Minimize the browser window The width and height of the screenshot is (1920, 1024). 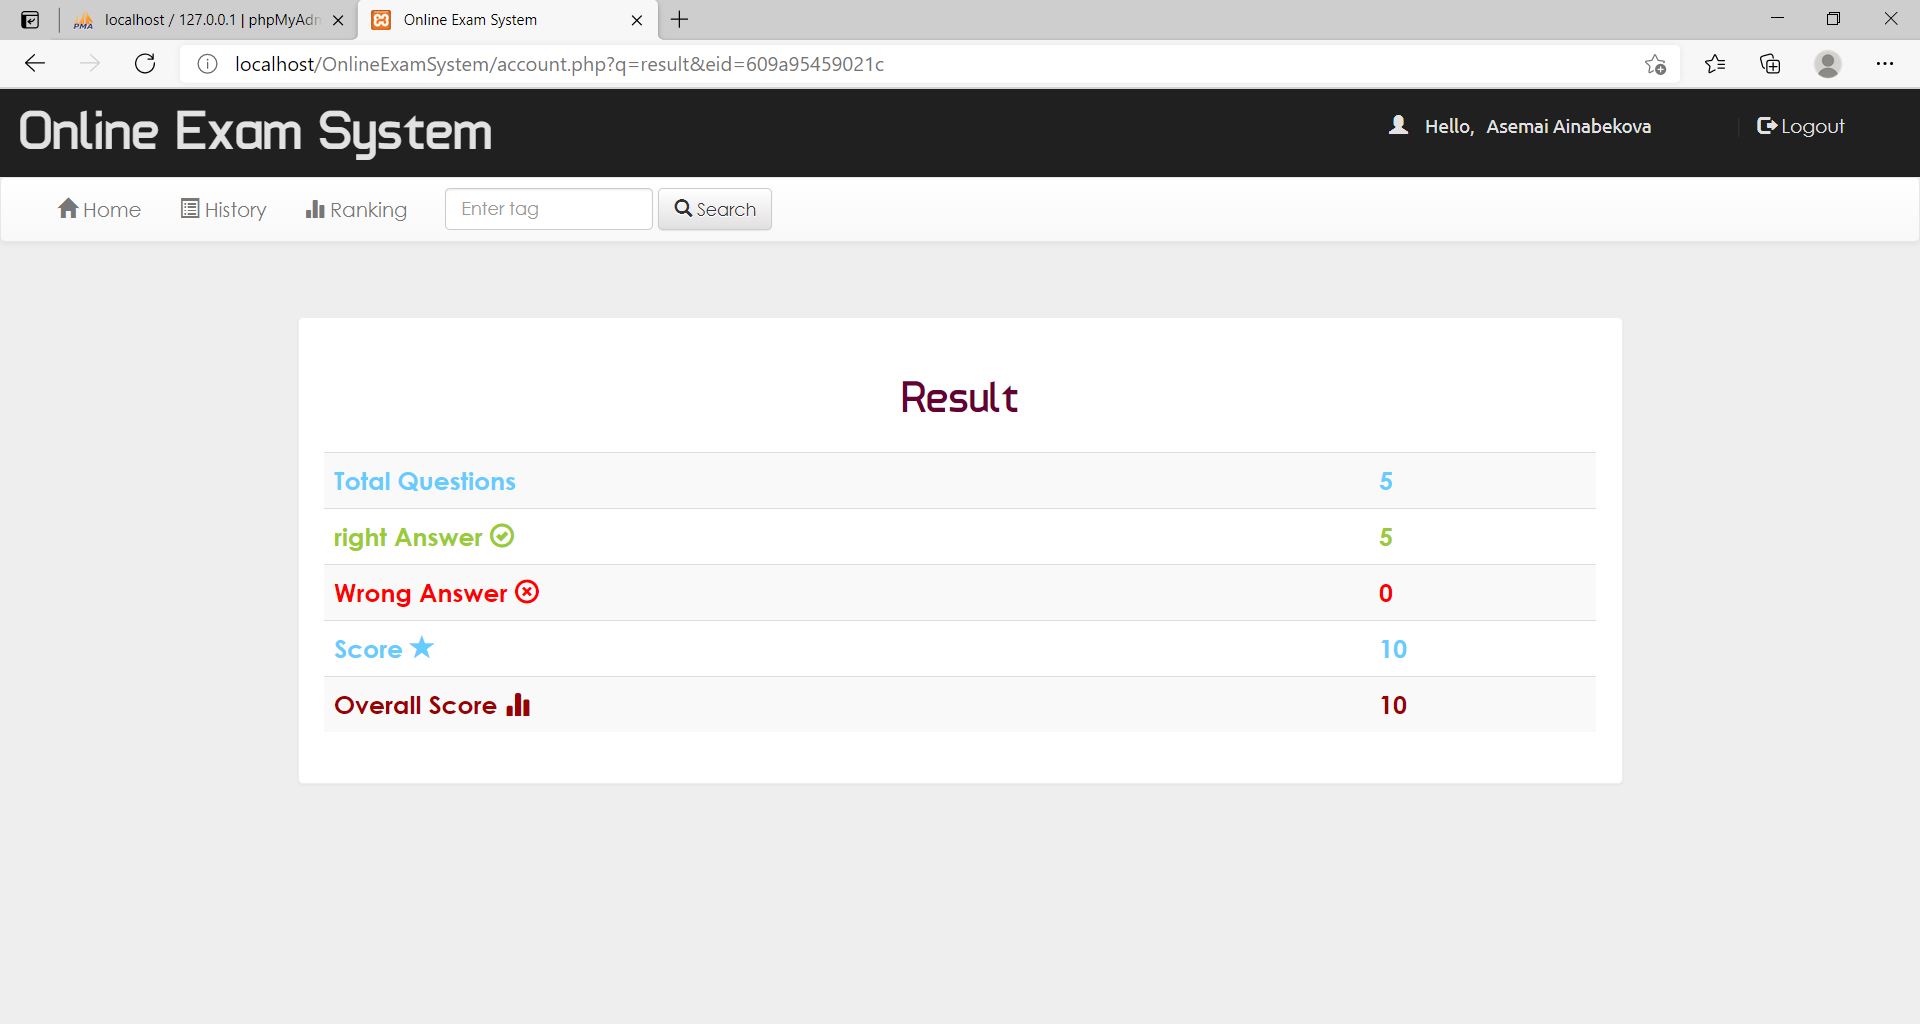pyautogui.click(x=1777, y=19)
